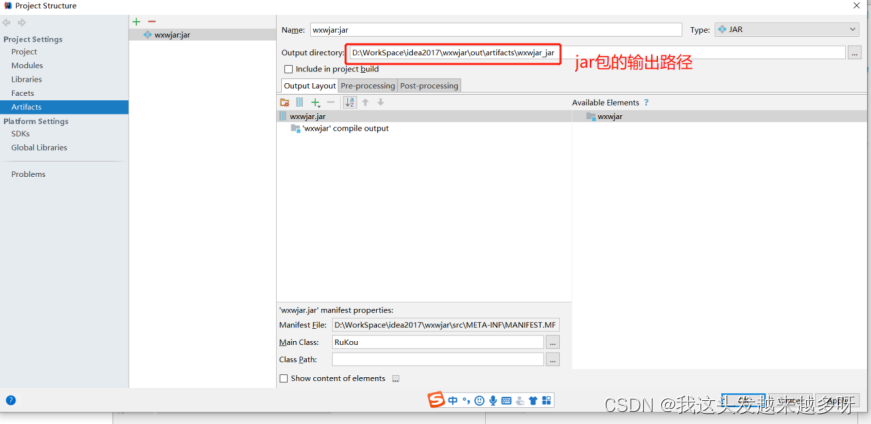The width and height of the screenshot is (871, 424).
Task: Switch to Pre-processing tab
Action: click(x=368, y=86)
